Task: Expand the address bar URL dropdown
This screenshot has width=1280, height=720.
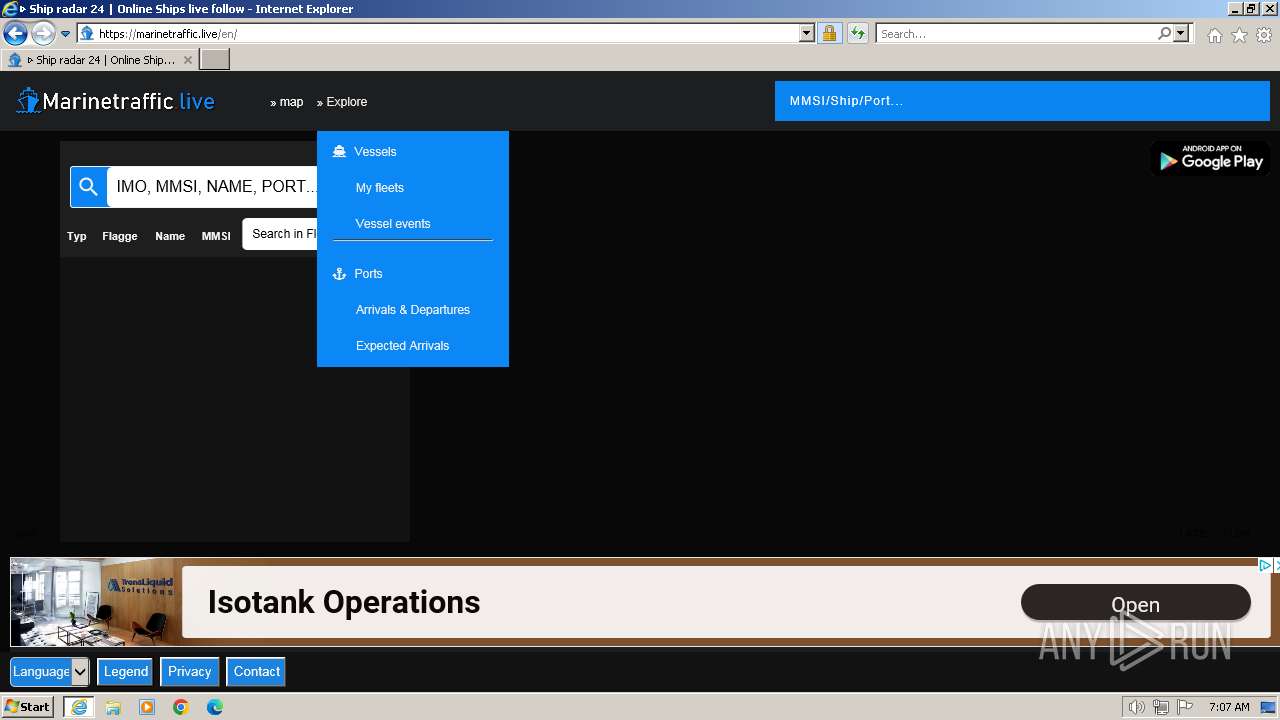Action: 807,33
